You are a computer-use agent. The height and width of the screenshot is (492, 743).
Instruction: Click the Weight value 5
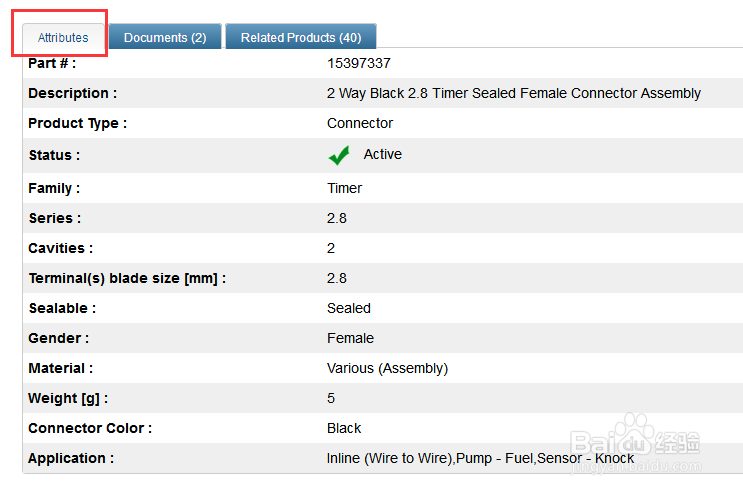pos(331,398)
